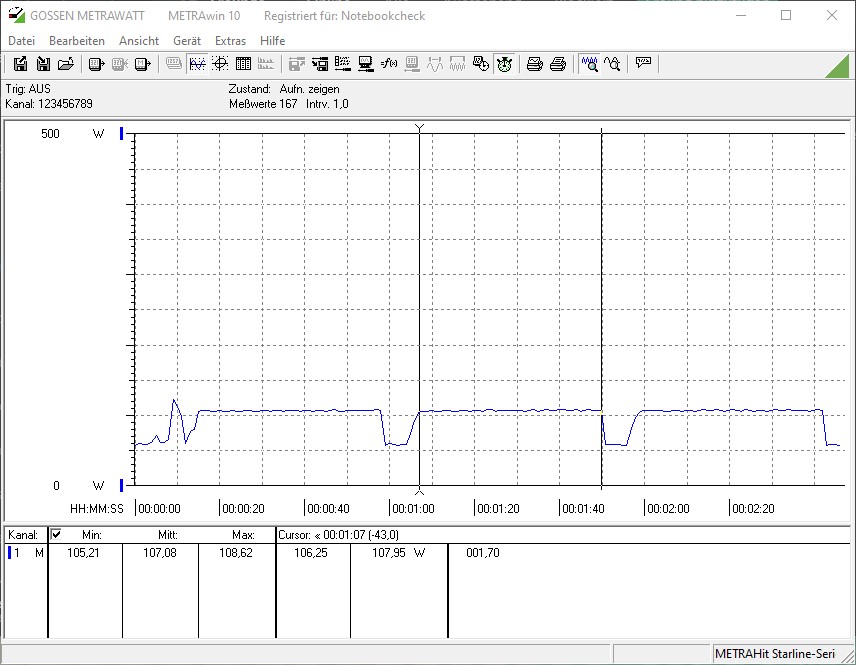Open the Bearbeiten menu
The image size is (856, 665).
point(76,41)
